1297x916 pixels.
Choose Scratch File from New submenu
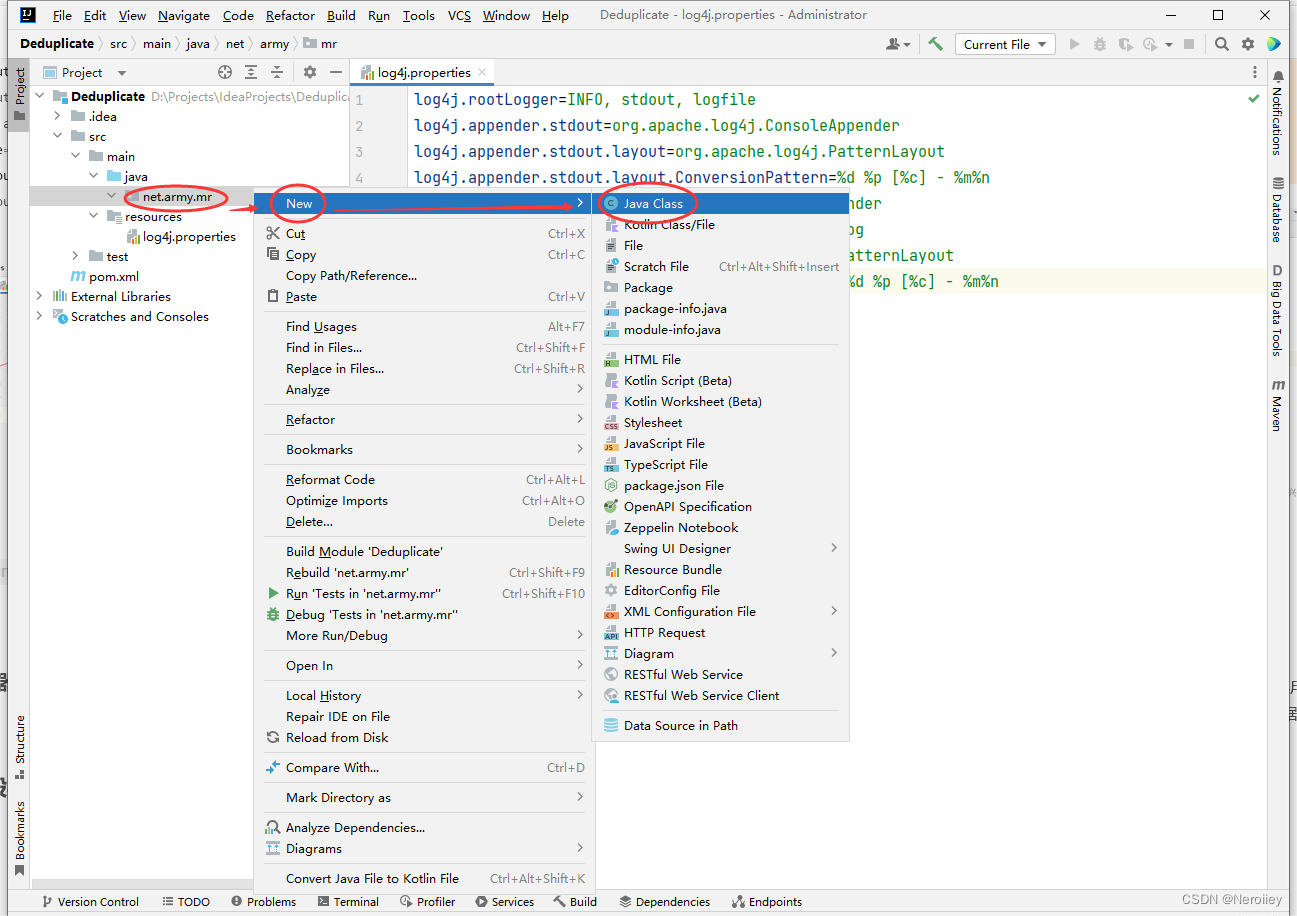pyautogui.click(x=720, y=266)
